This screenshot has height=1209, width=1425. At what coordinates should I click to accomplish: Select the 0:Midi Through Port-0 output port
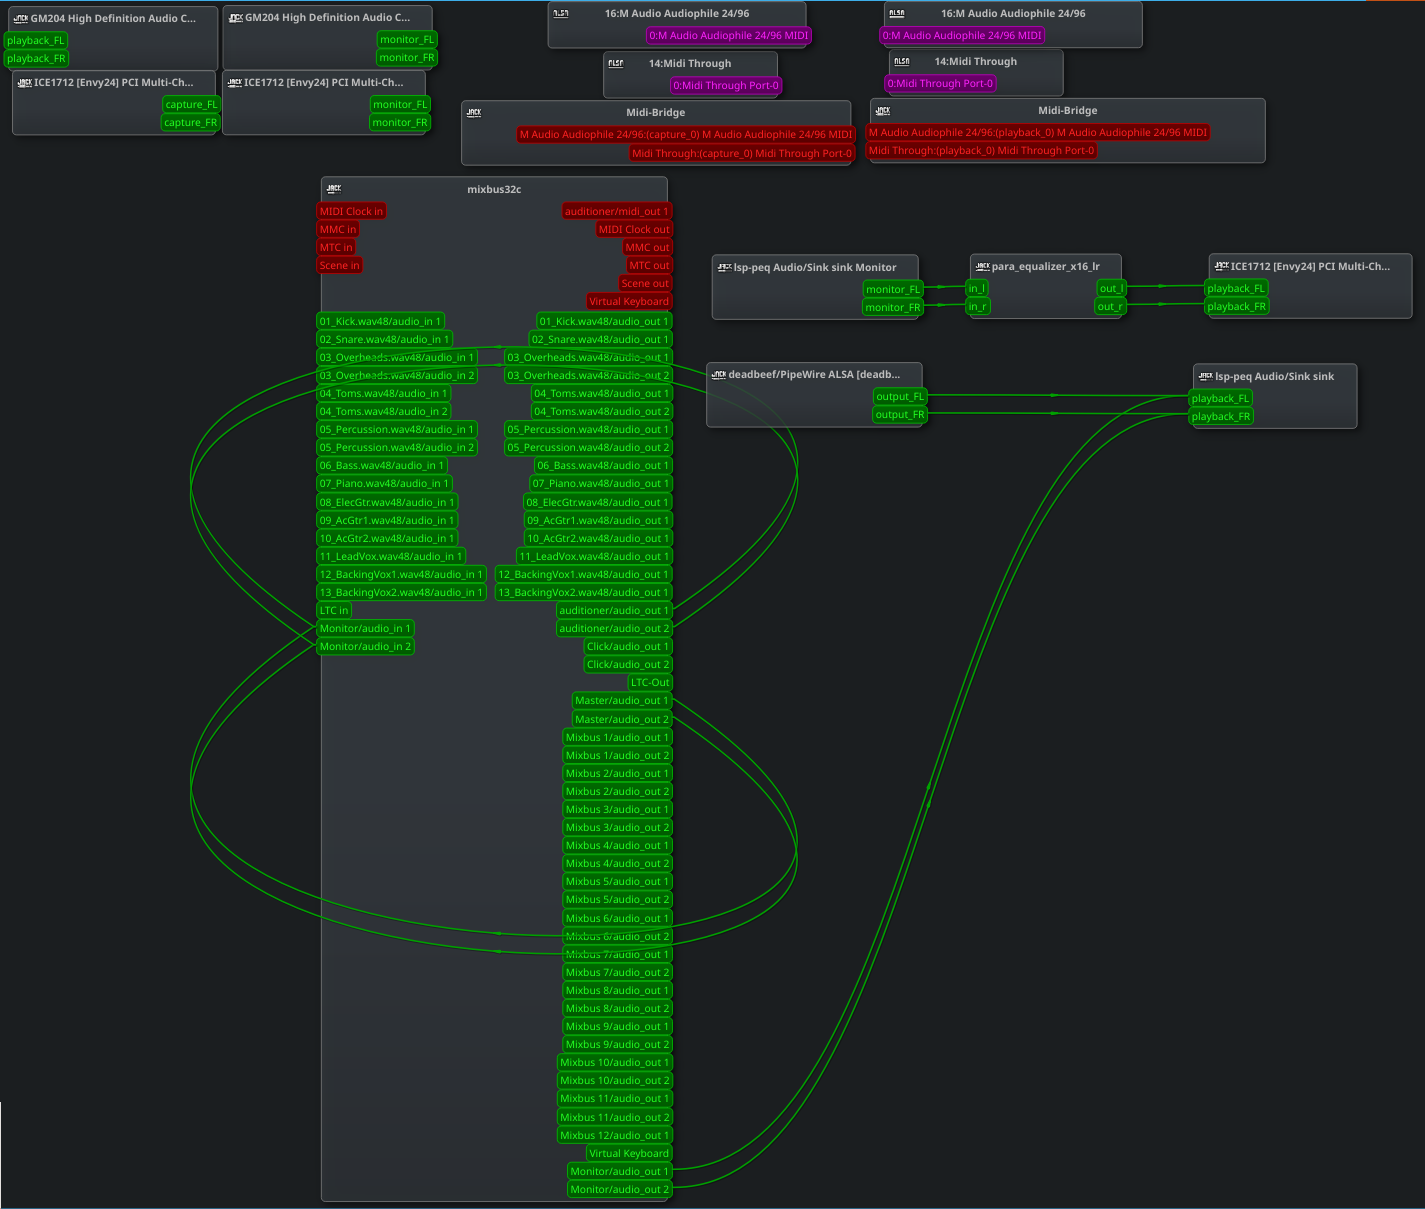pyautogui.click(x=726, y=85)
